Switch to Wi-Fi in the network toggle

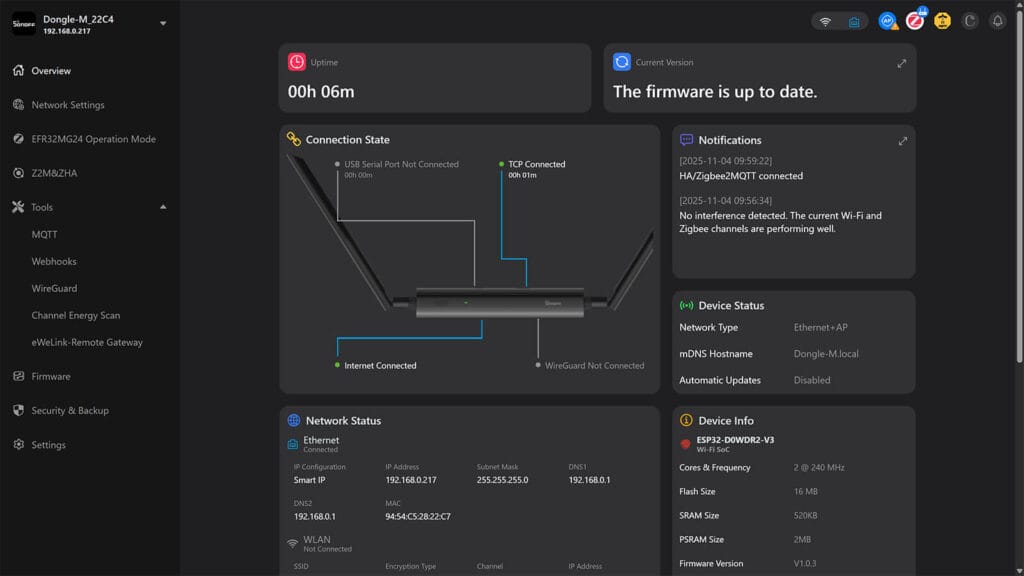point(826,21)
